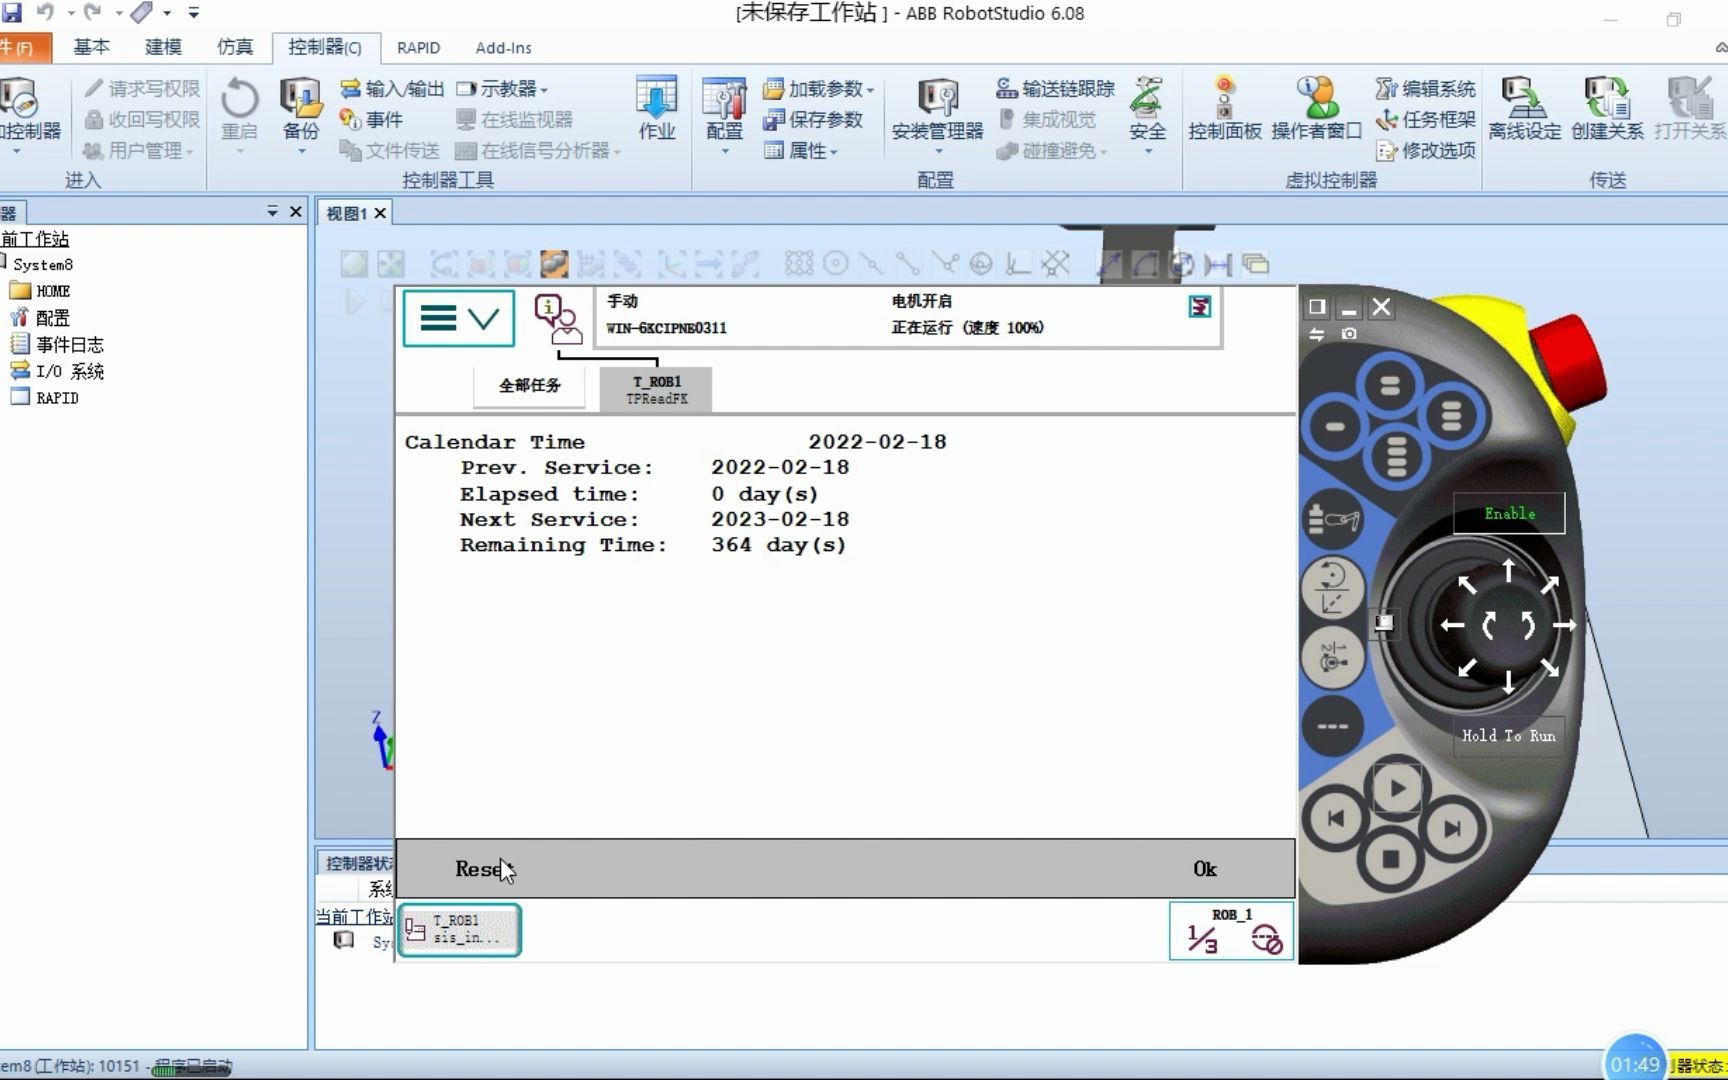Switch to the 基本 (Home) ribbon tab
The height and width of the screenshot is (1080, 1728).
91,47
